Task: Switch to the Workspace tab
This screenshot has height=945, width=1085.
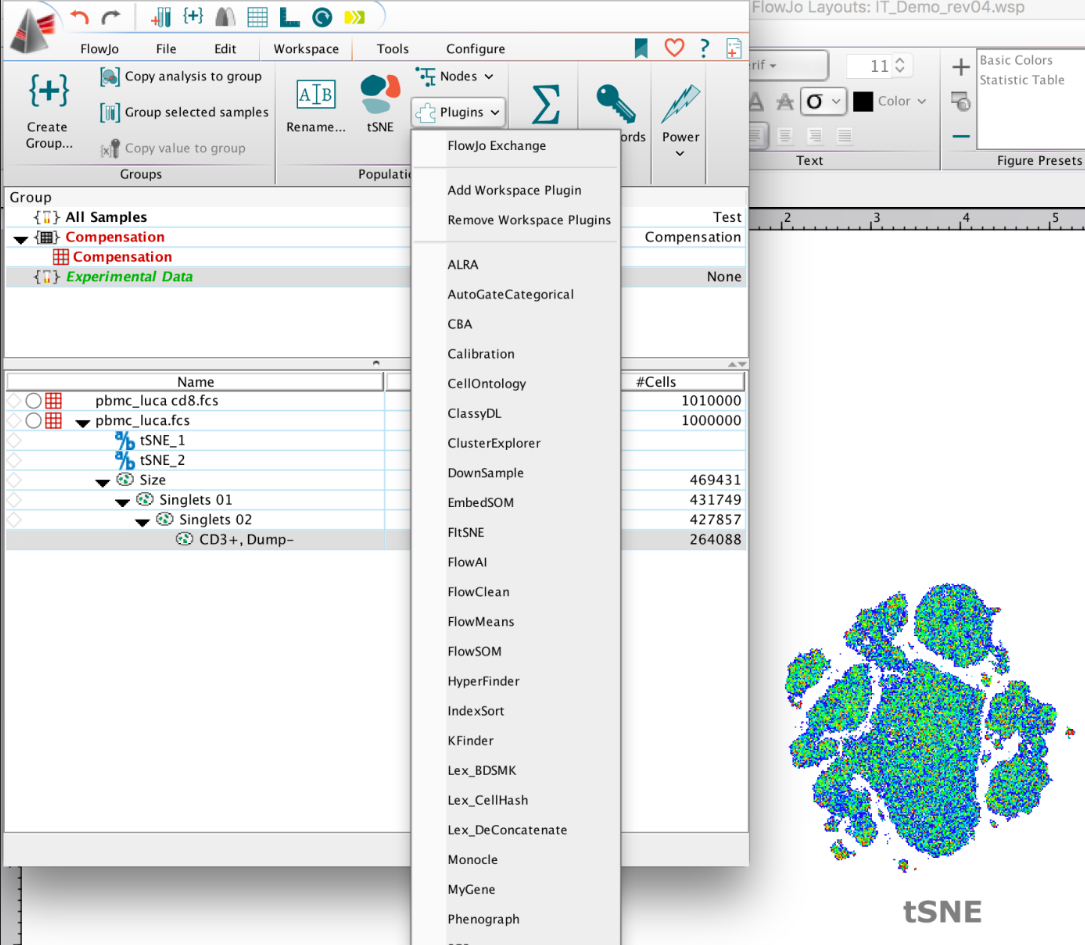Action: point(306,48)
